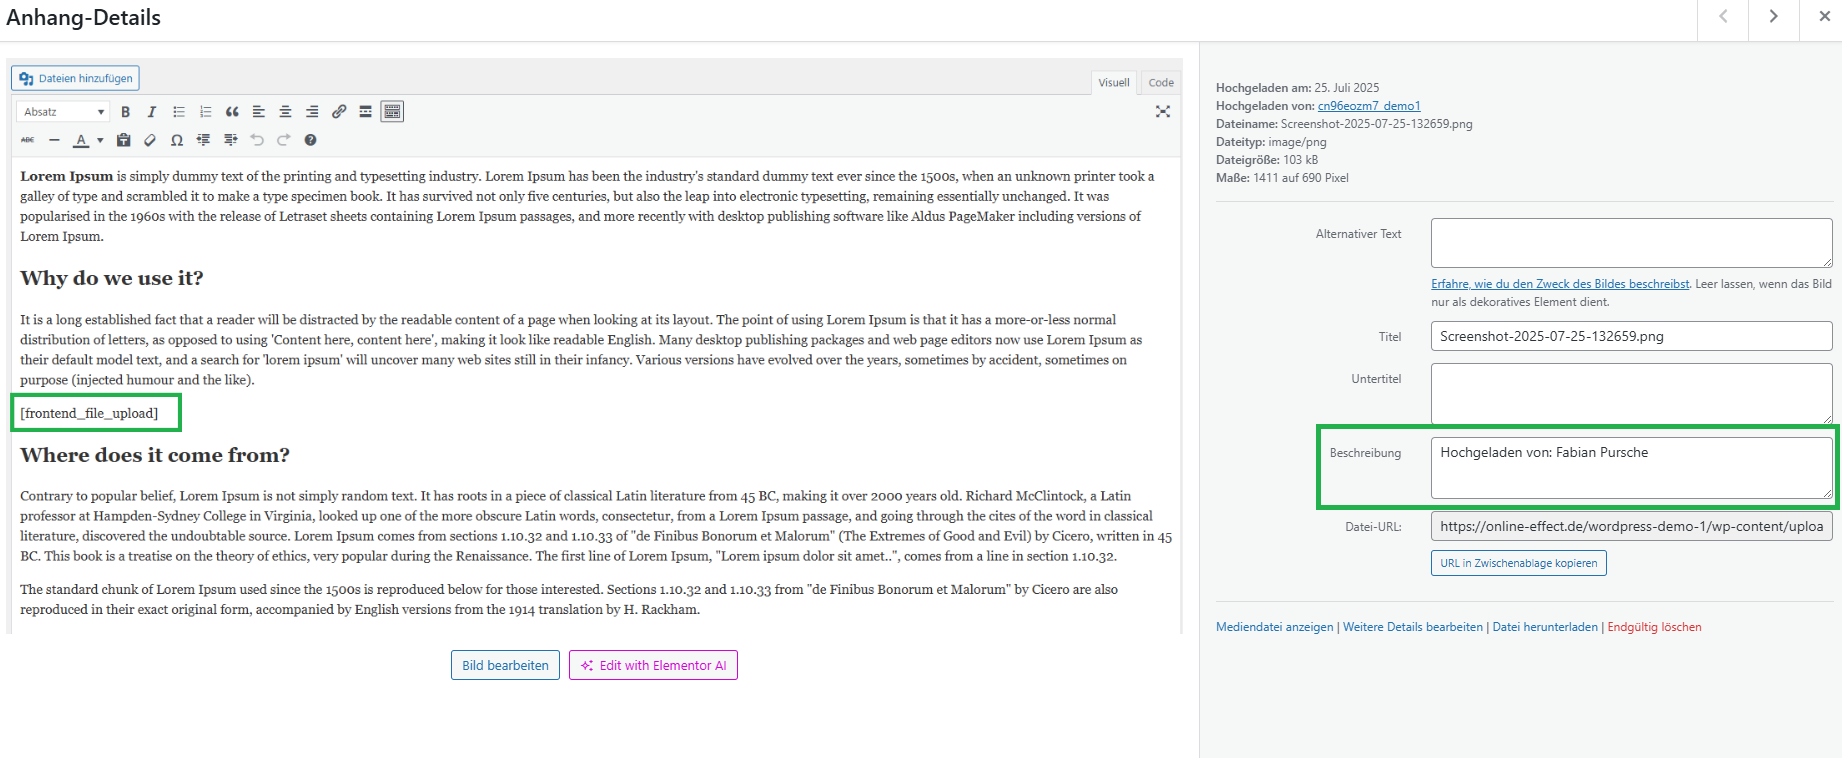Center align the text
The image size is (1842, 758).
pyautogui.click(x=285, y=112)
